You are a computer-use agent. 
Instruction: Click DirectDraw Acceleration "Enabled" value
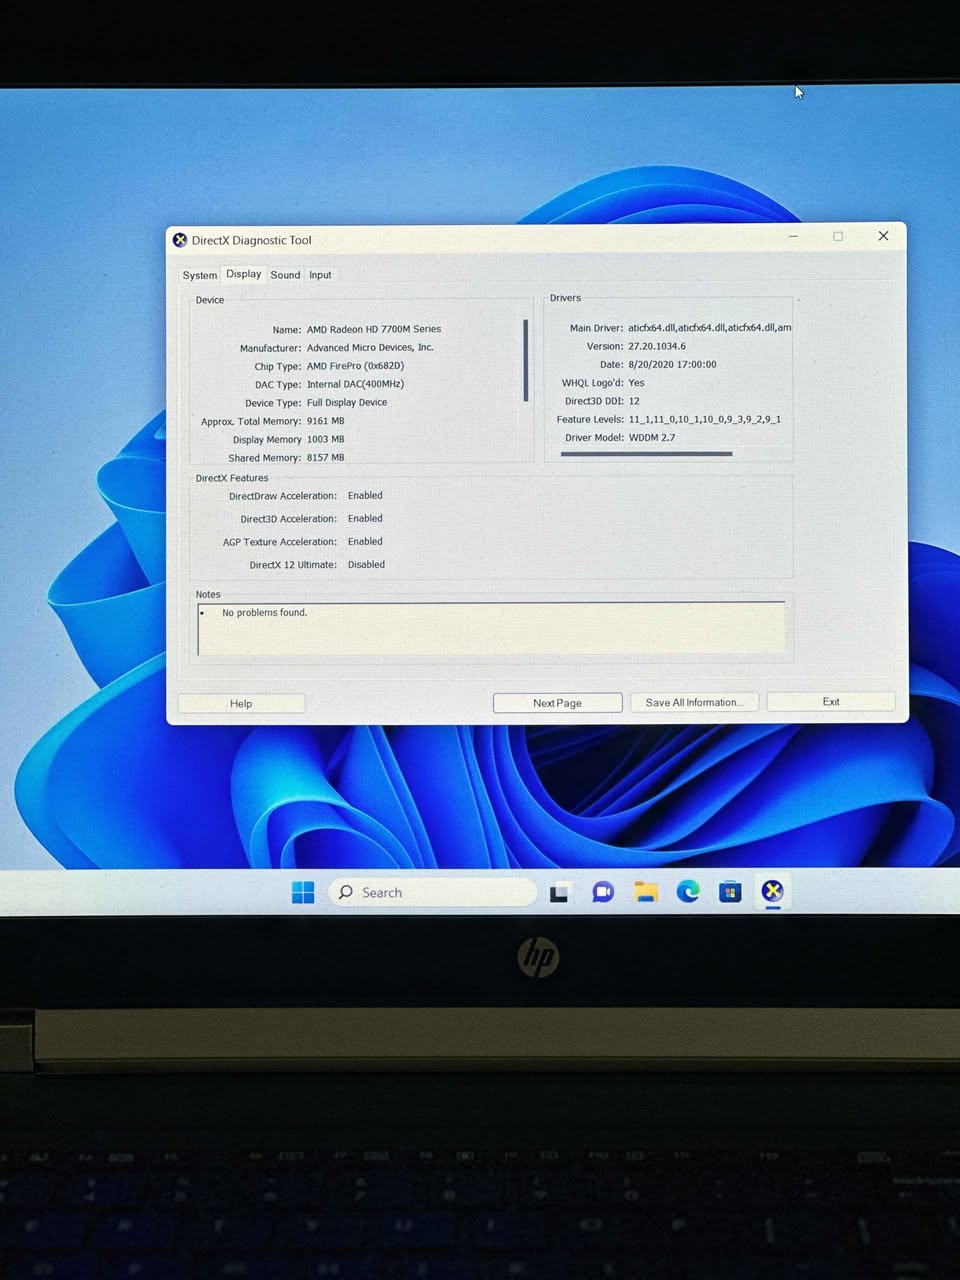point(365,495)
